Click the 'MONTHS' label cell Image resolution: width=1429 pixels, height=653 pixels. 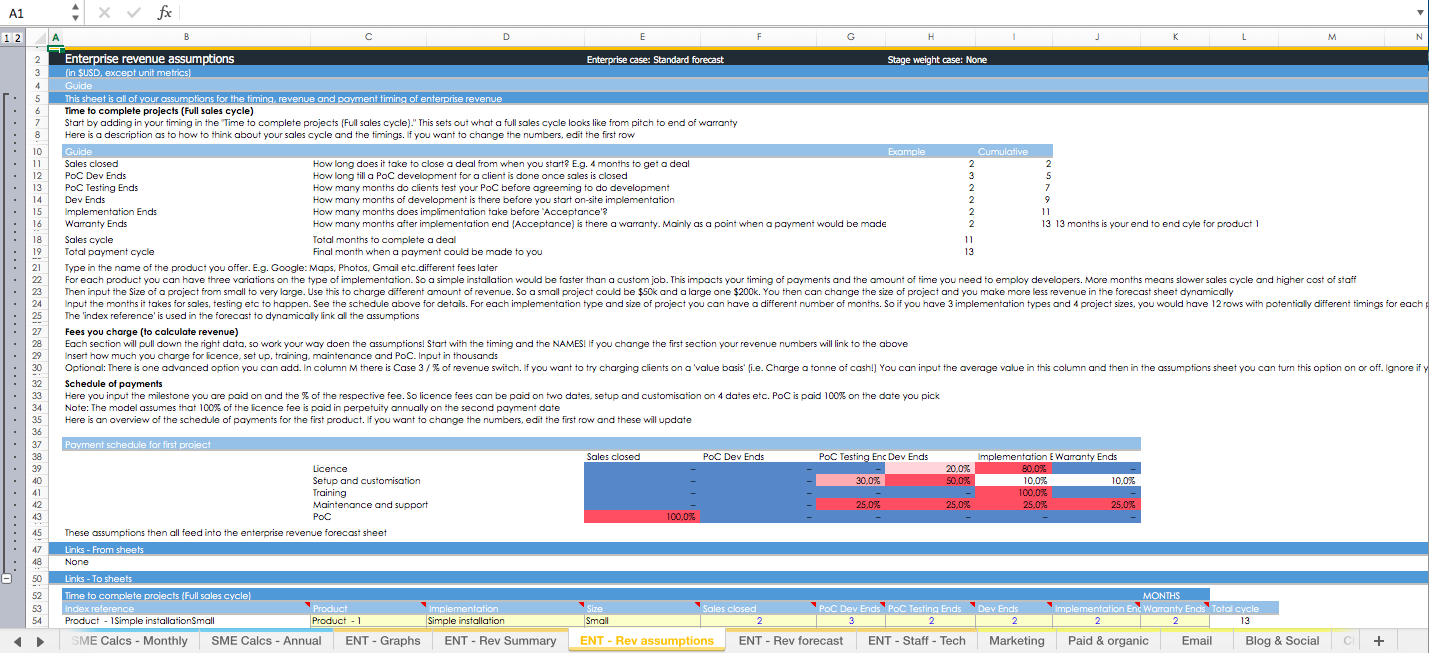[1161, 596]
